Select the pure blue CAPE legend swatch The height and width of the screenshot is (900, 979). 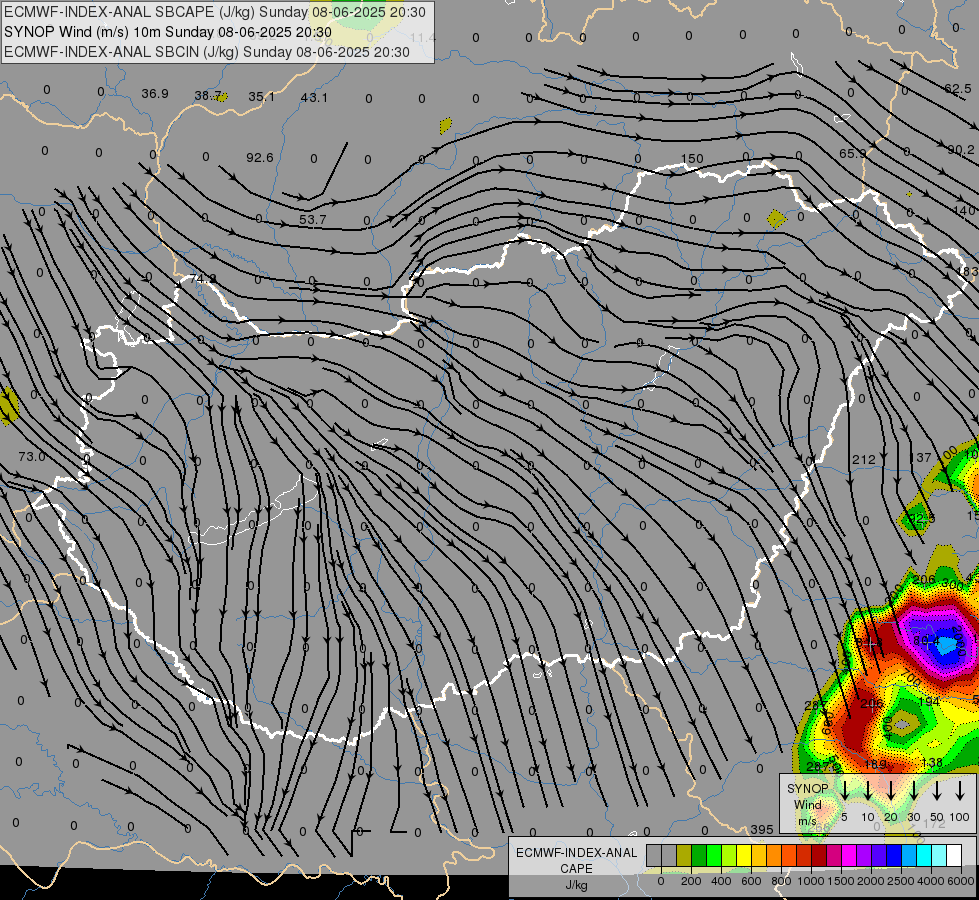click(x=893, y=856)
